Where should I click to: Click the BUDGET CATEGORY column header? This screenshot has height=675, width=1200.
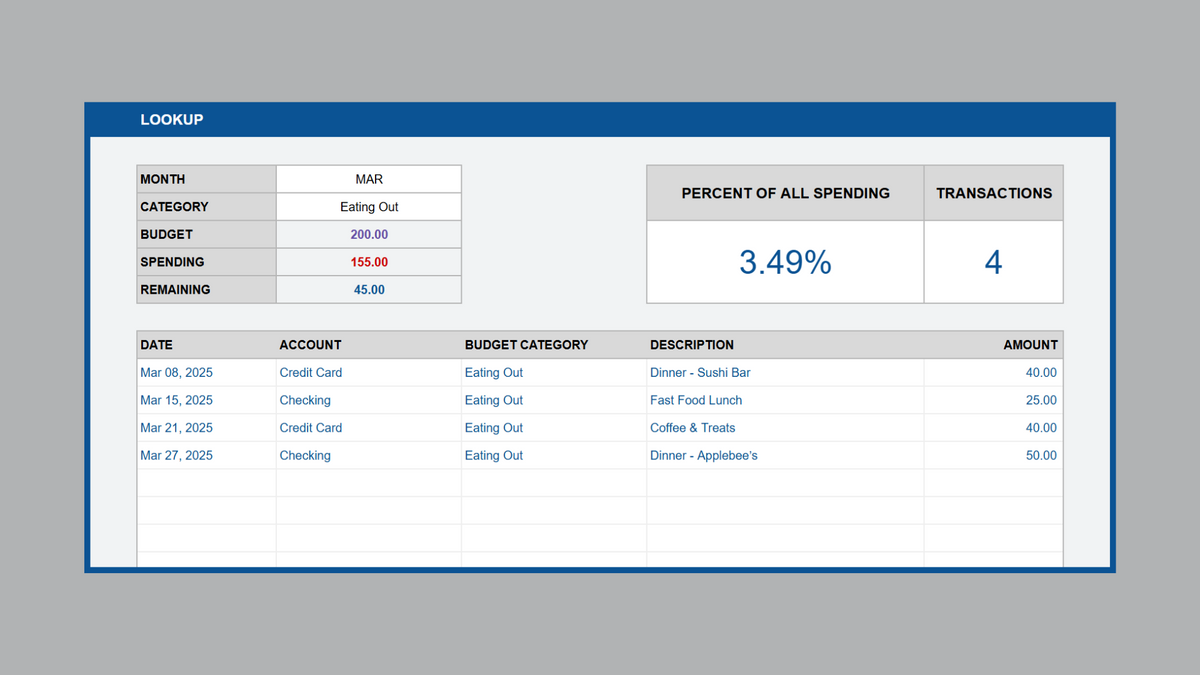(x=554, y=345)
